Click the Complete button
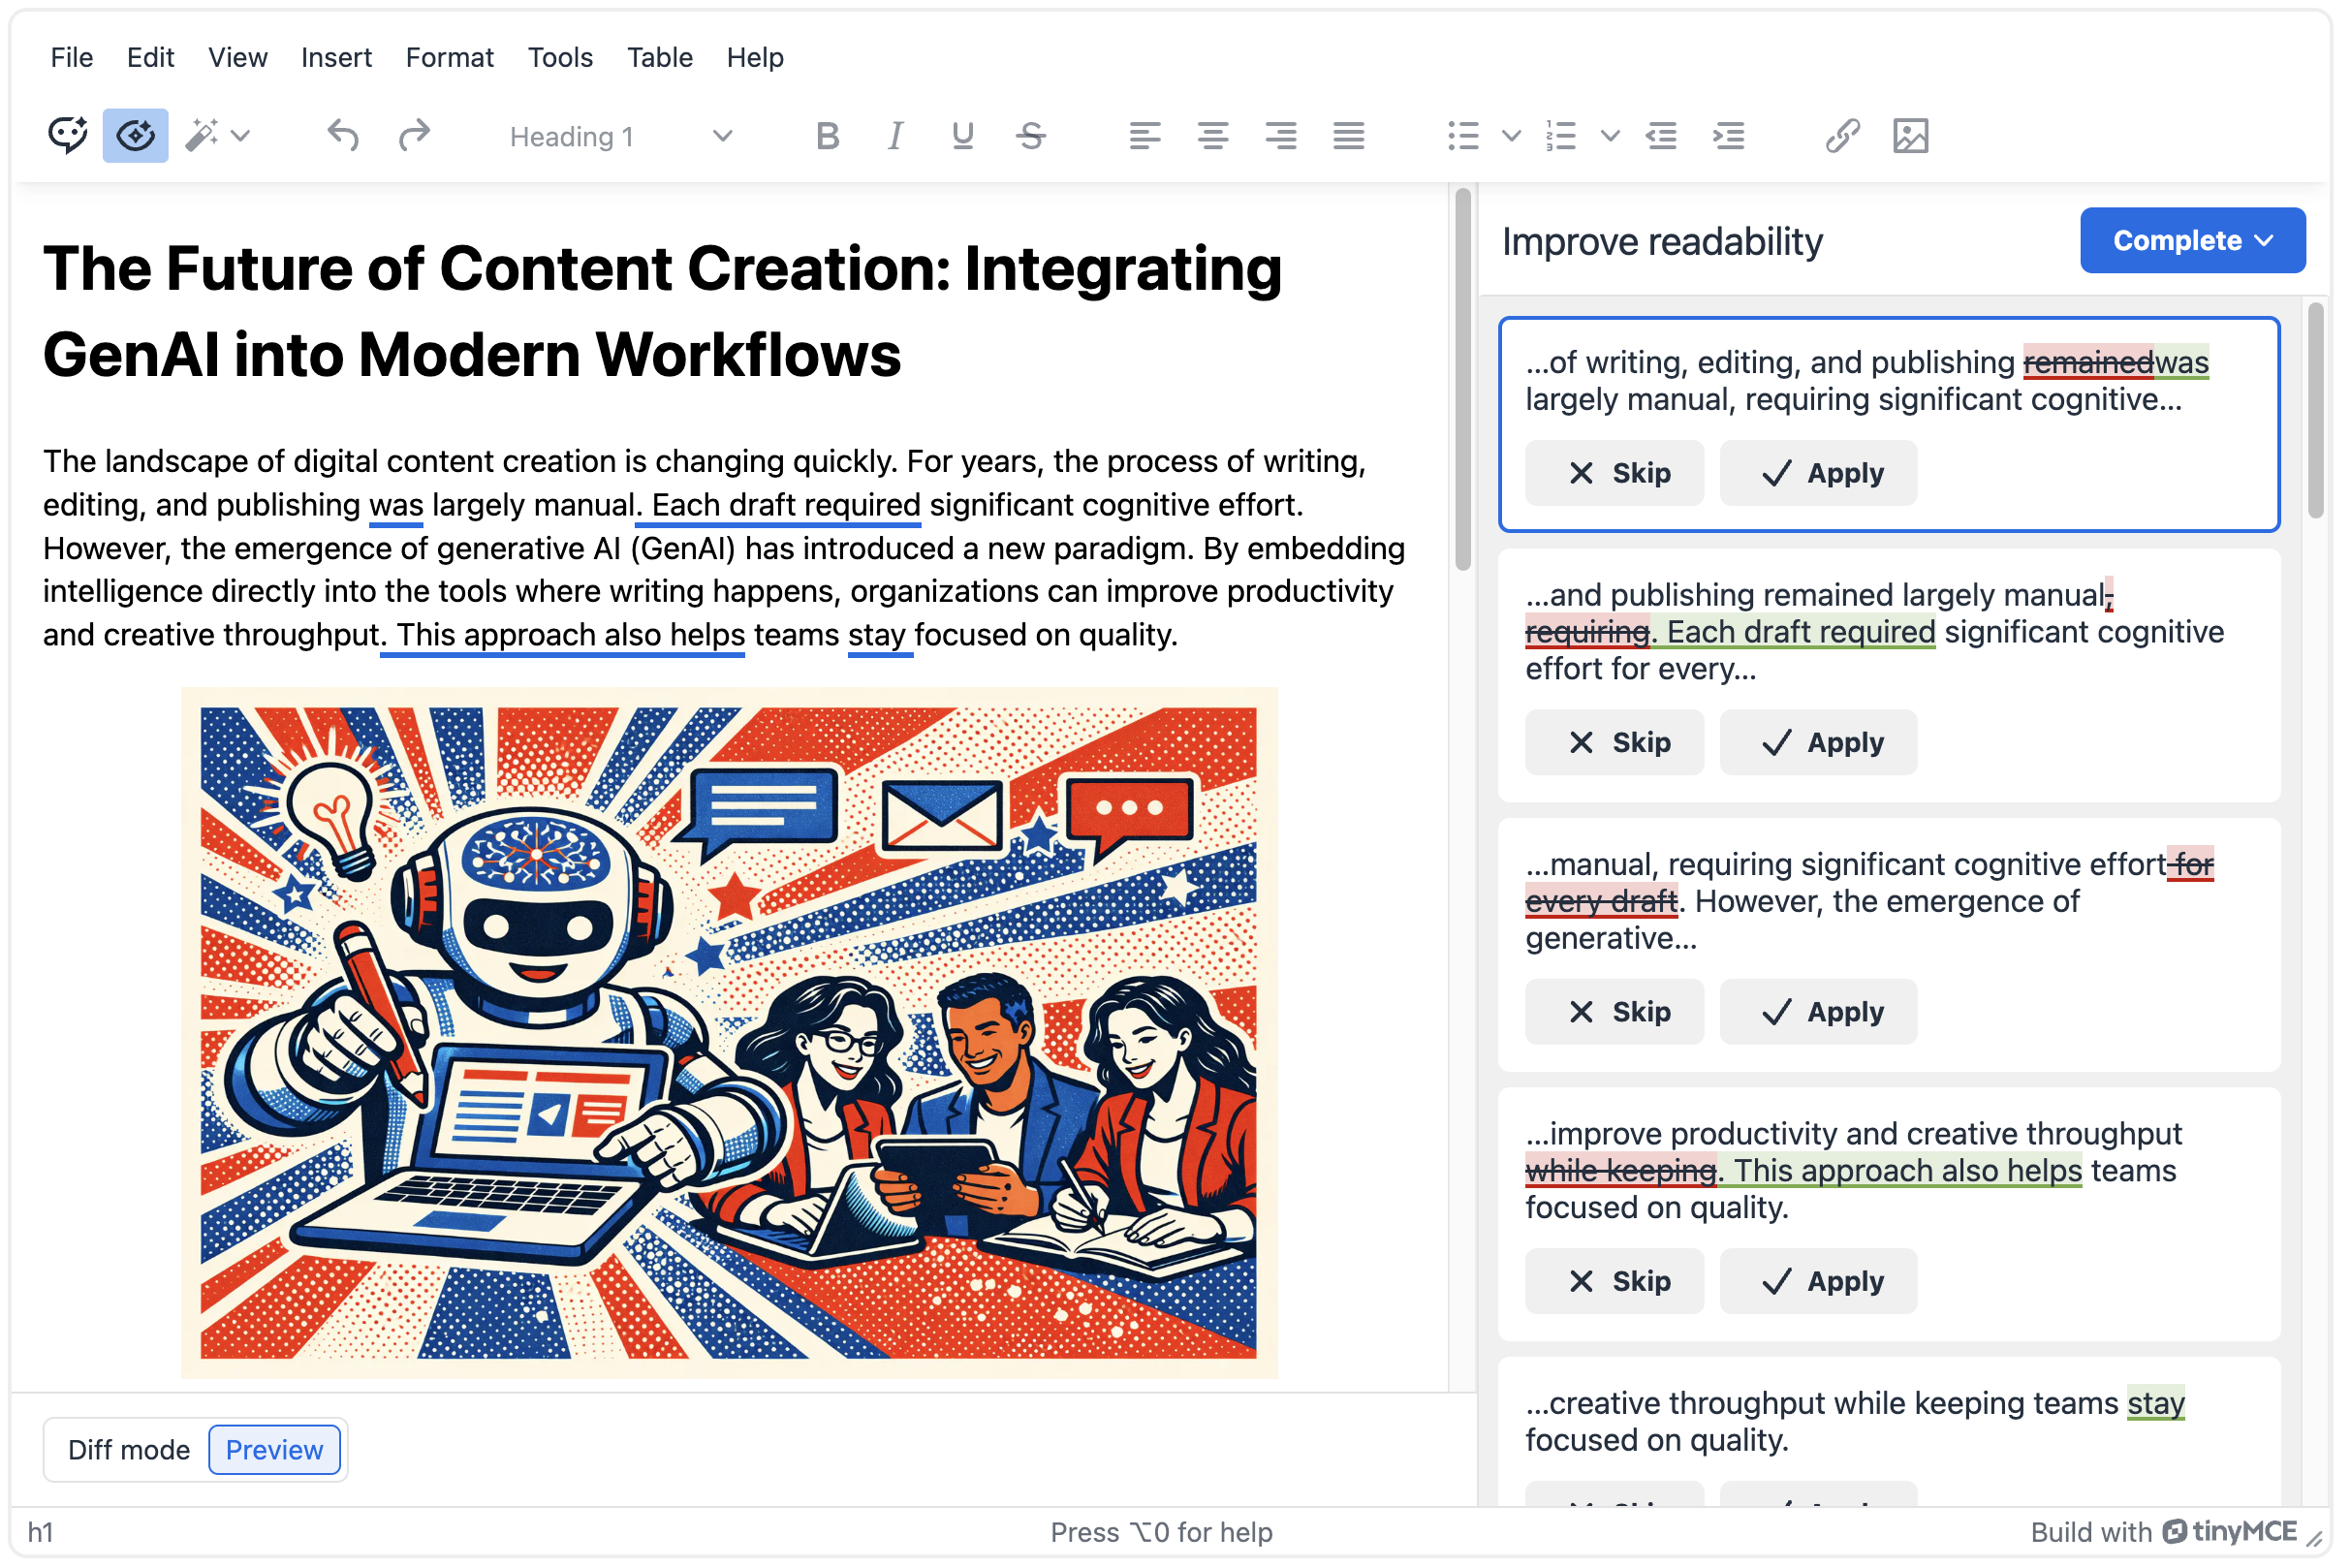Viewport: 2351px width, 1568px height. [2192, 240]
